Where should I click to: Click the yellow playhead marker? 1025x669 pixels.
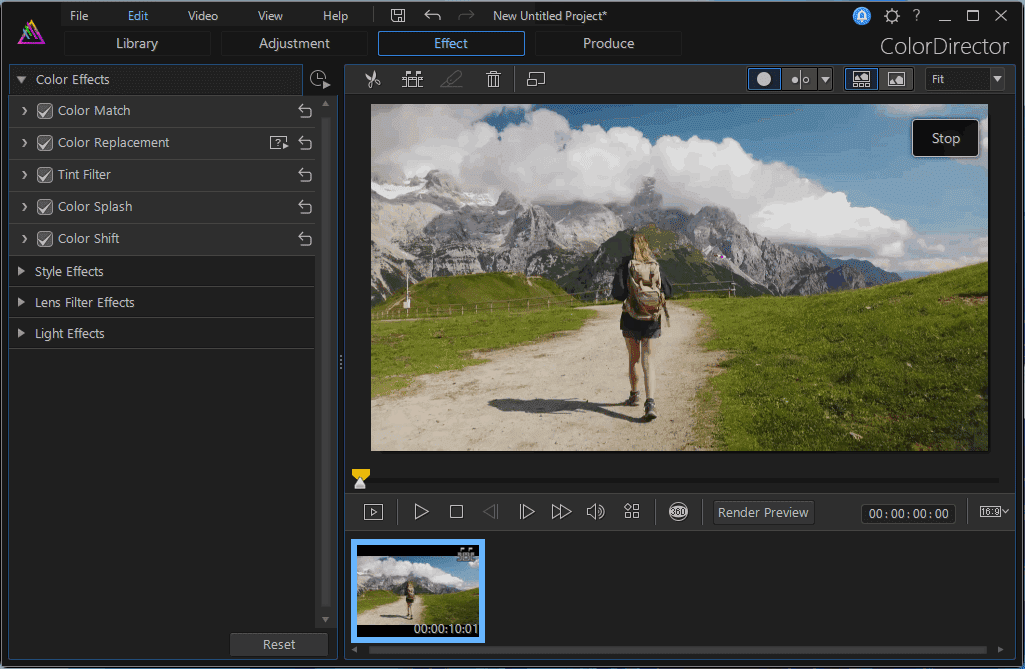coord(360,479)
